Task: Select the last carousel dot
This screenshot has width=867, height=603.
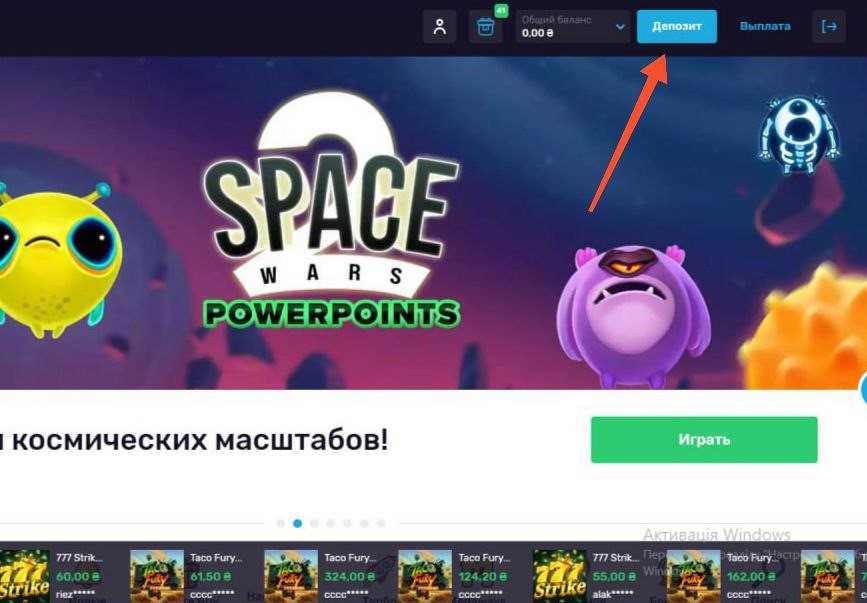Action: pyautogui.click(x=380, y=523)
